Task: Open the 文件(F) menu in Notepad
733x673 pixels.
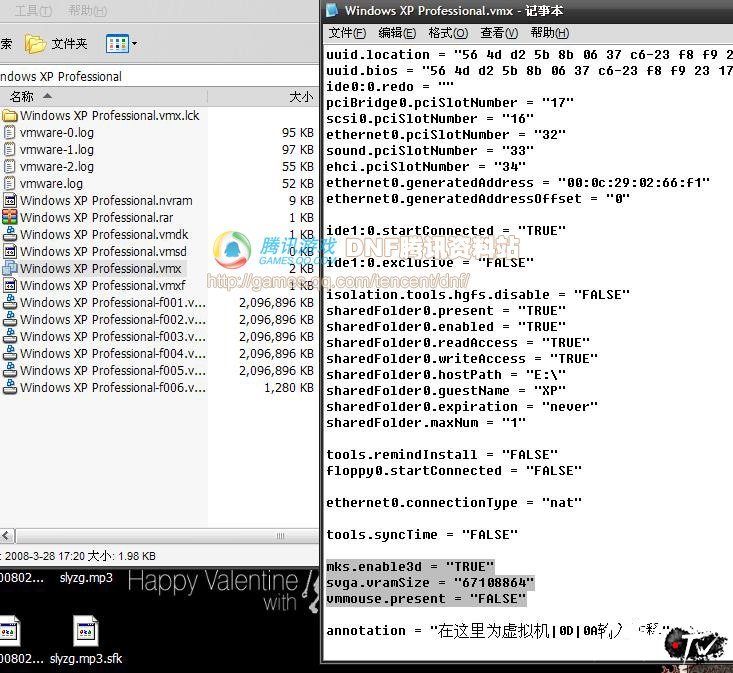Action: point(347,33)
